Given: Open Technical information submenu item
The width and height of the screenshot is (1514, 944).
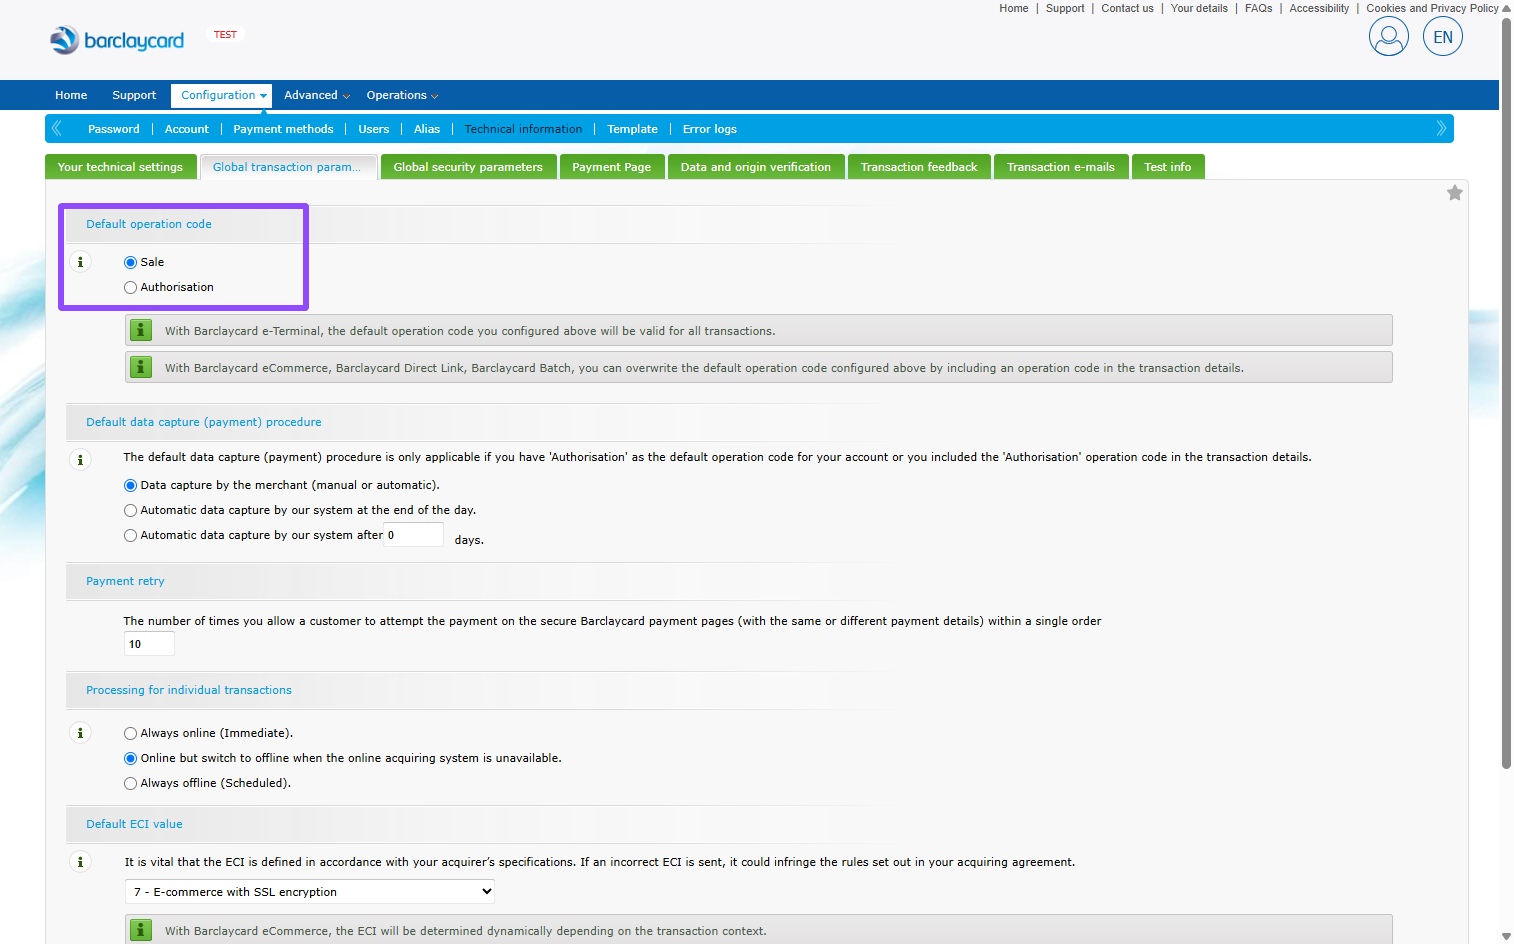Looking at the screenshot, I should pos(523,129).
